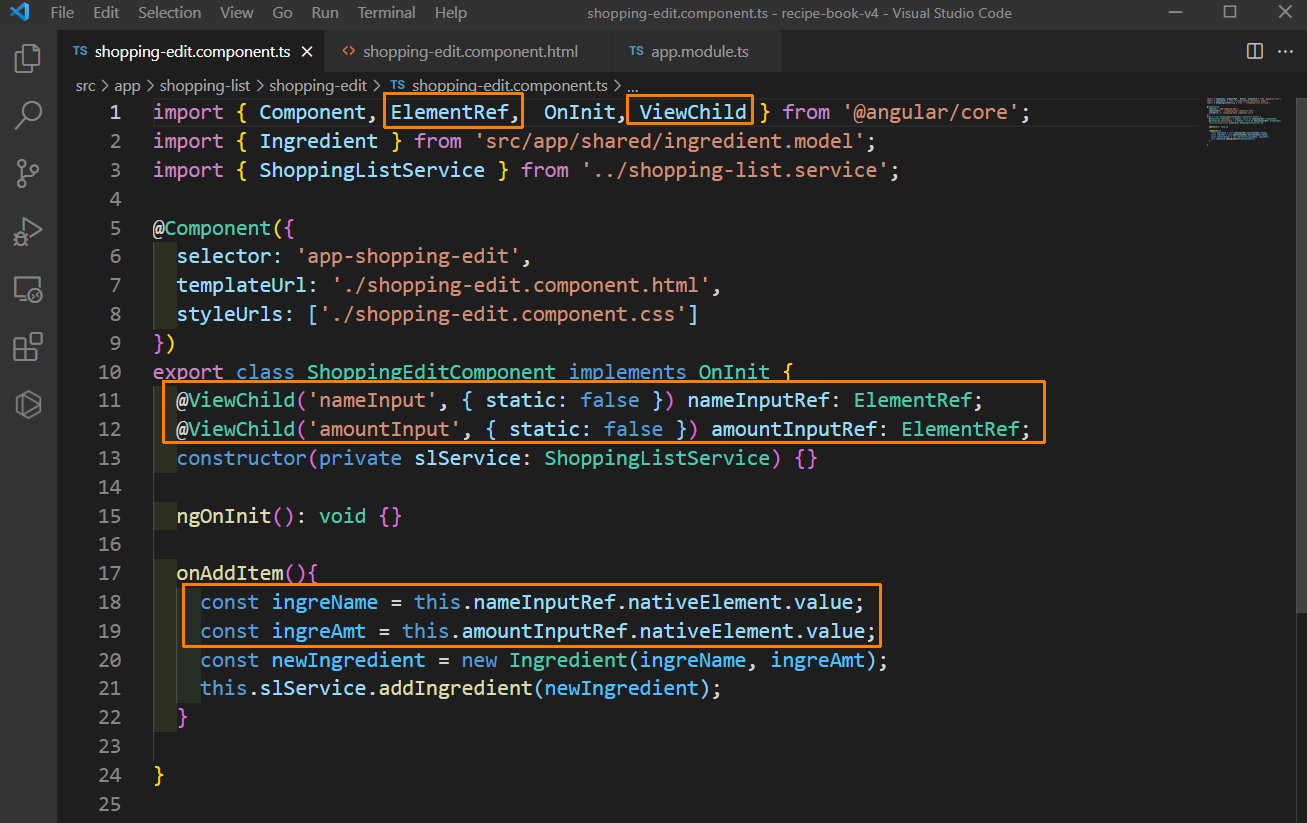This screenshot has width=1307, height=823.
Task: Click ShoppingEditComponent class name
Action: click(x=432, y=372)
